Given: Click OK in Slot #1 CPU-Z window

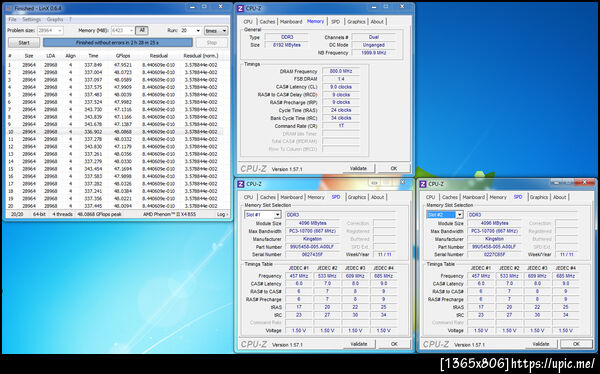Looking at the screenshot, I should coord(394,344).
